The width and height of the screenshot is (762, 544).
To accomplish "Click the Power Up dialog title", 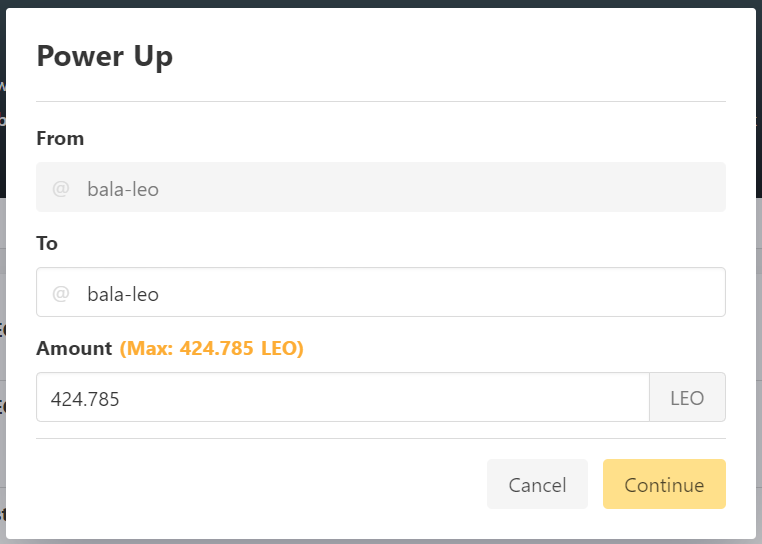I will 104,56.
